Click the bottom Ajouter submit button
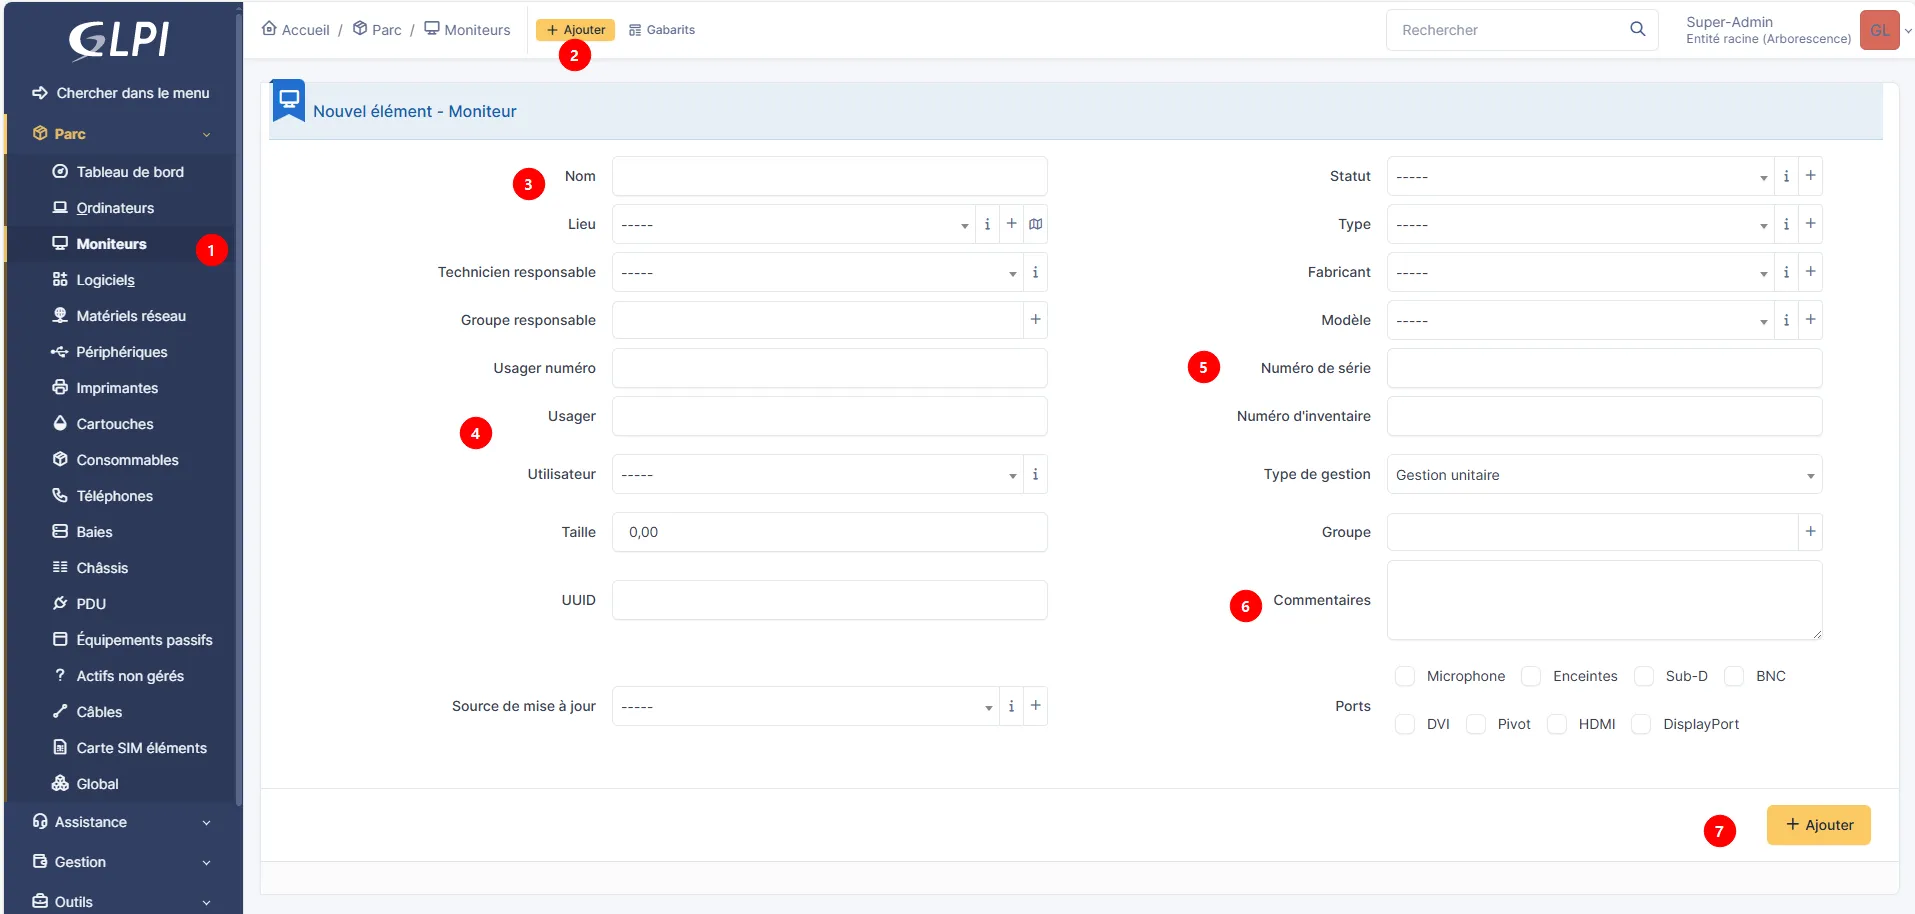 [x=1818, y=825]
